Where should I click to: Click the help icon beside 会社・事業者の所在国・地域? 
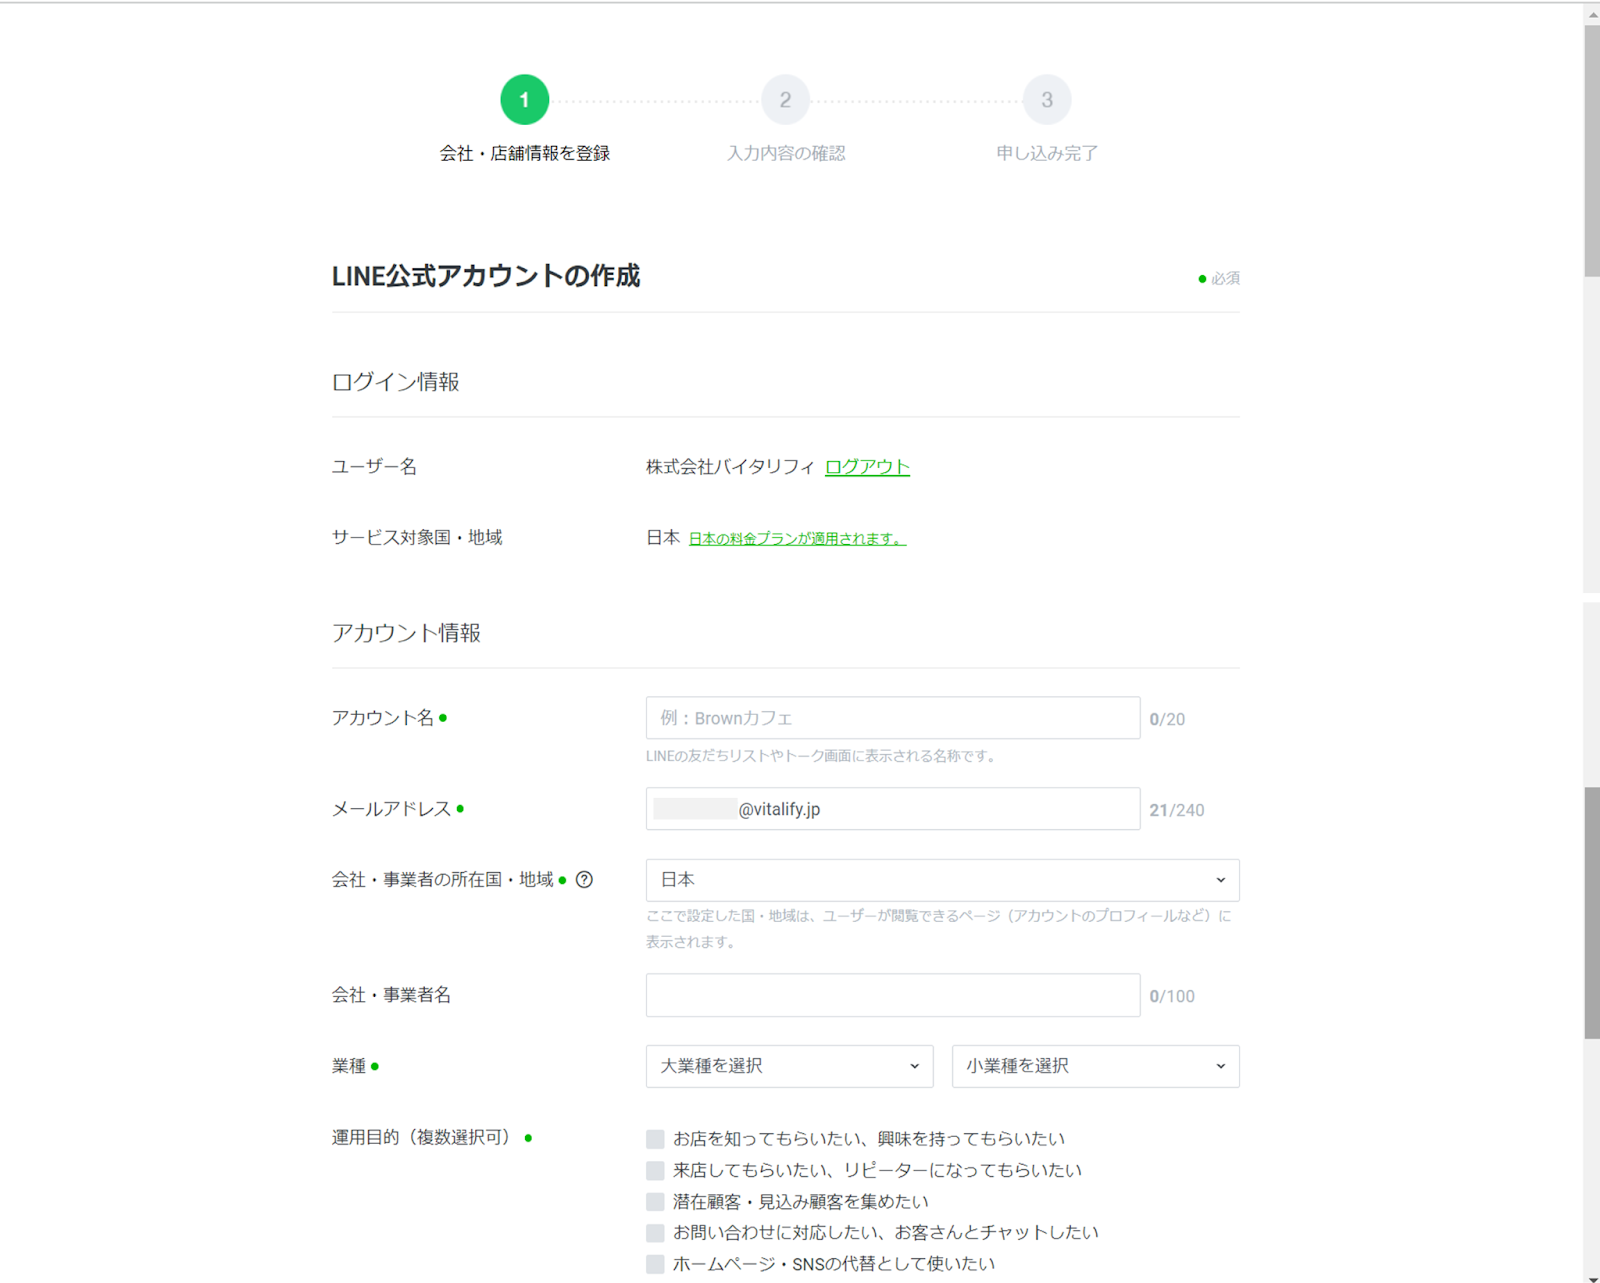(585, 880)
